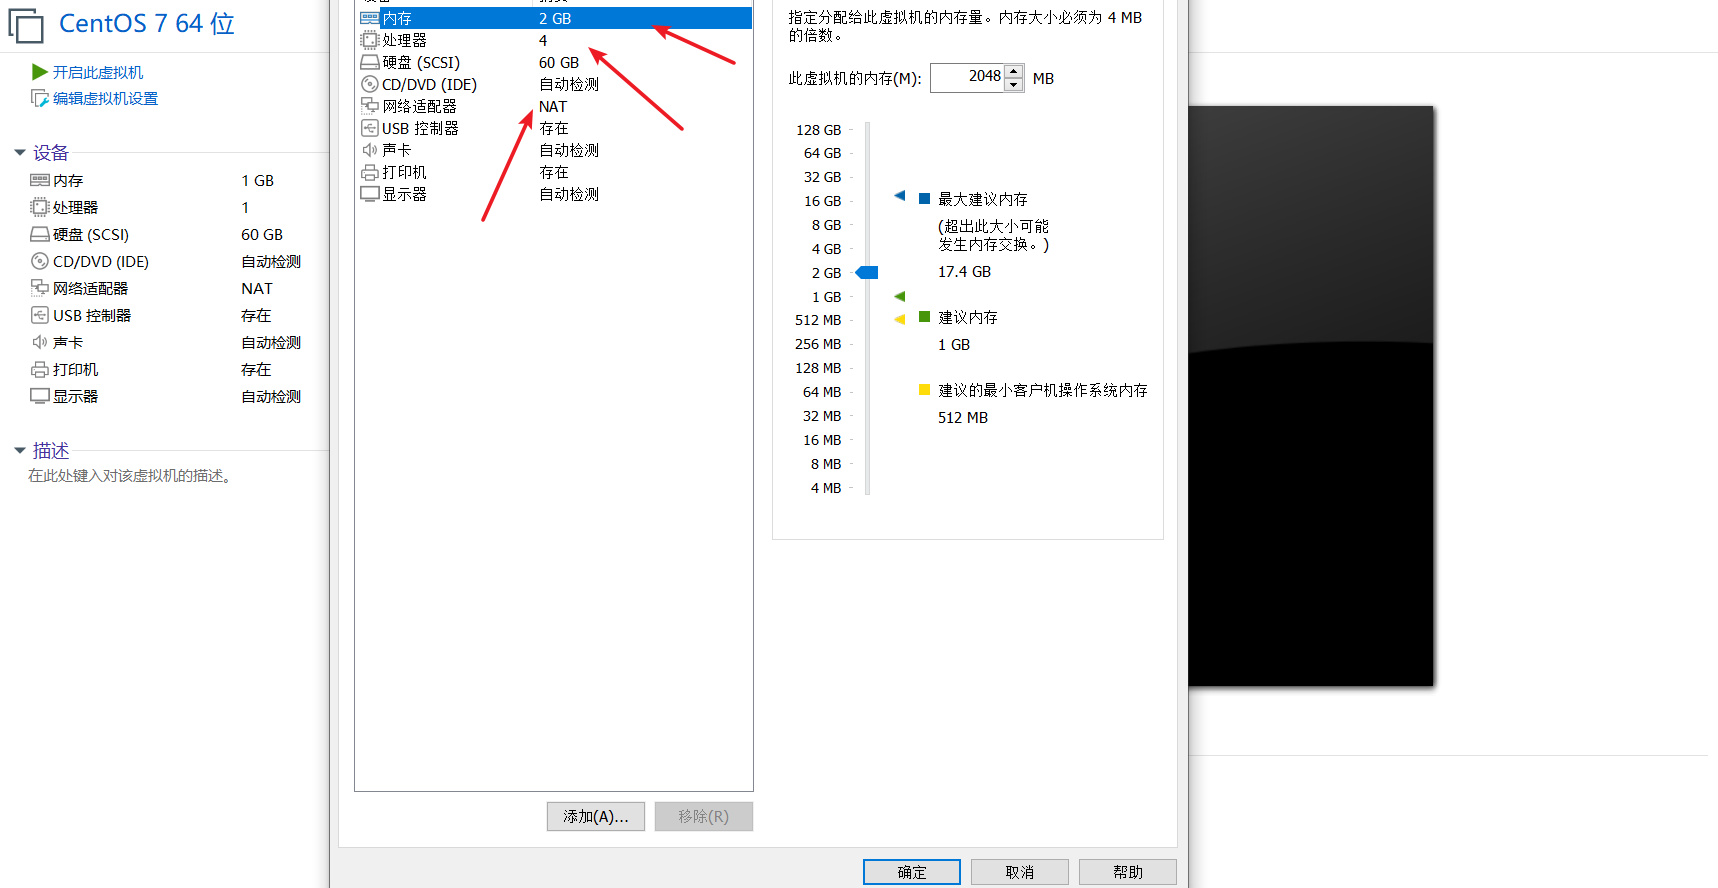Click the display icon in settings list

click(370, 194)
